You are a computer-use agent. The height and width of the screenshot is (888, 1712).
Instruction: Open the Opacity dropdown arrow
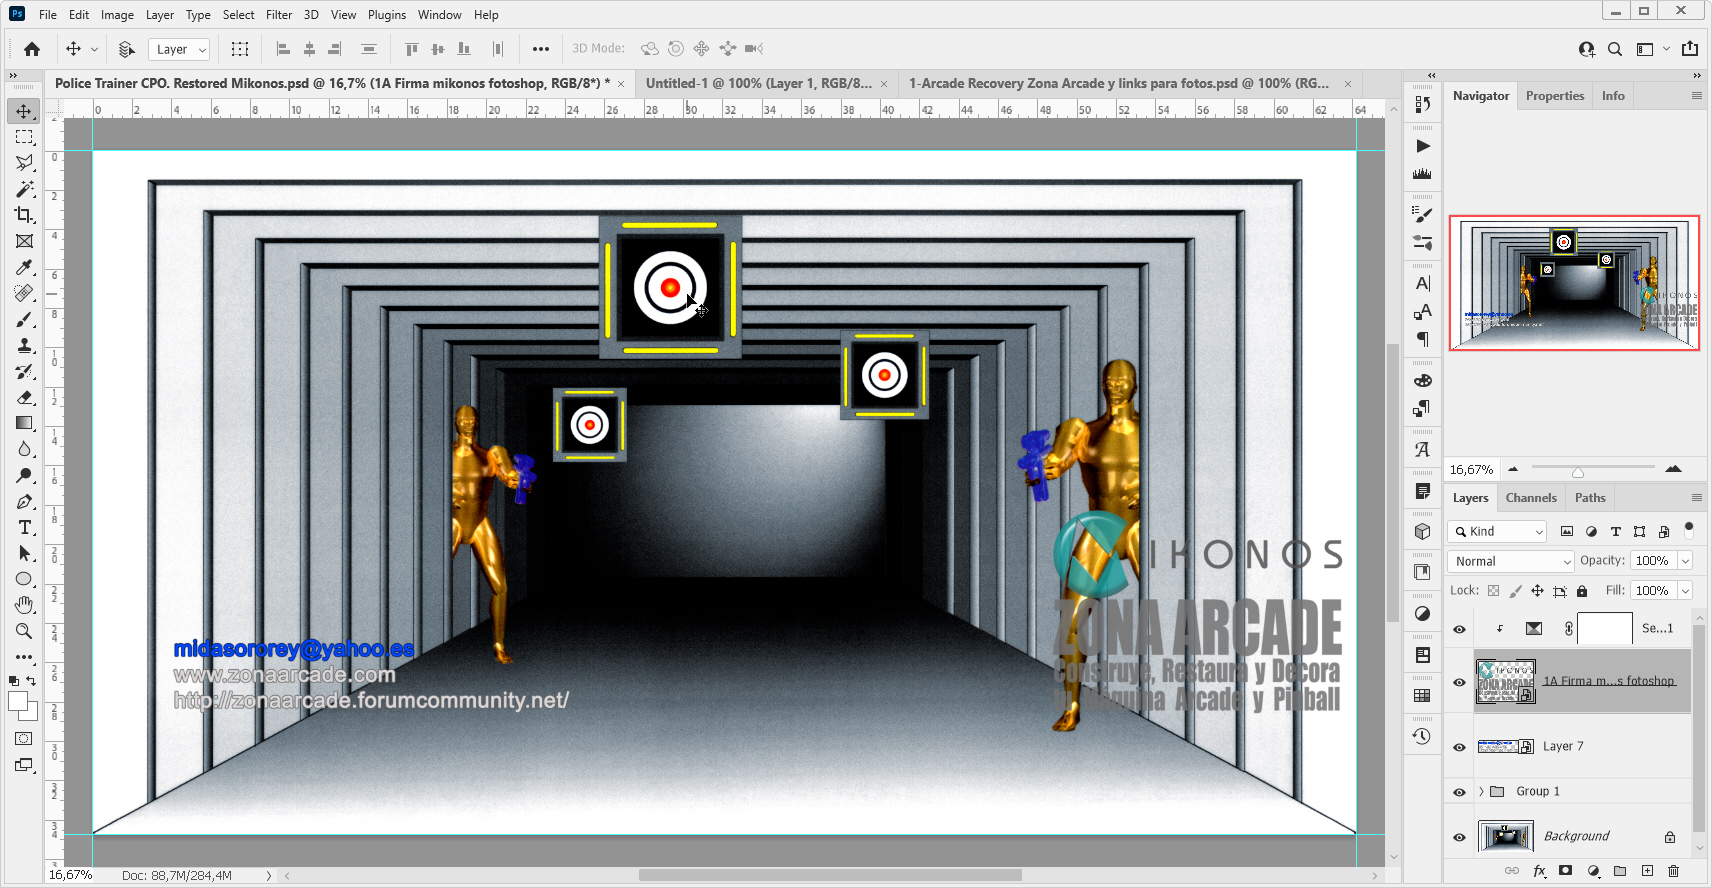point(1685,561)
